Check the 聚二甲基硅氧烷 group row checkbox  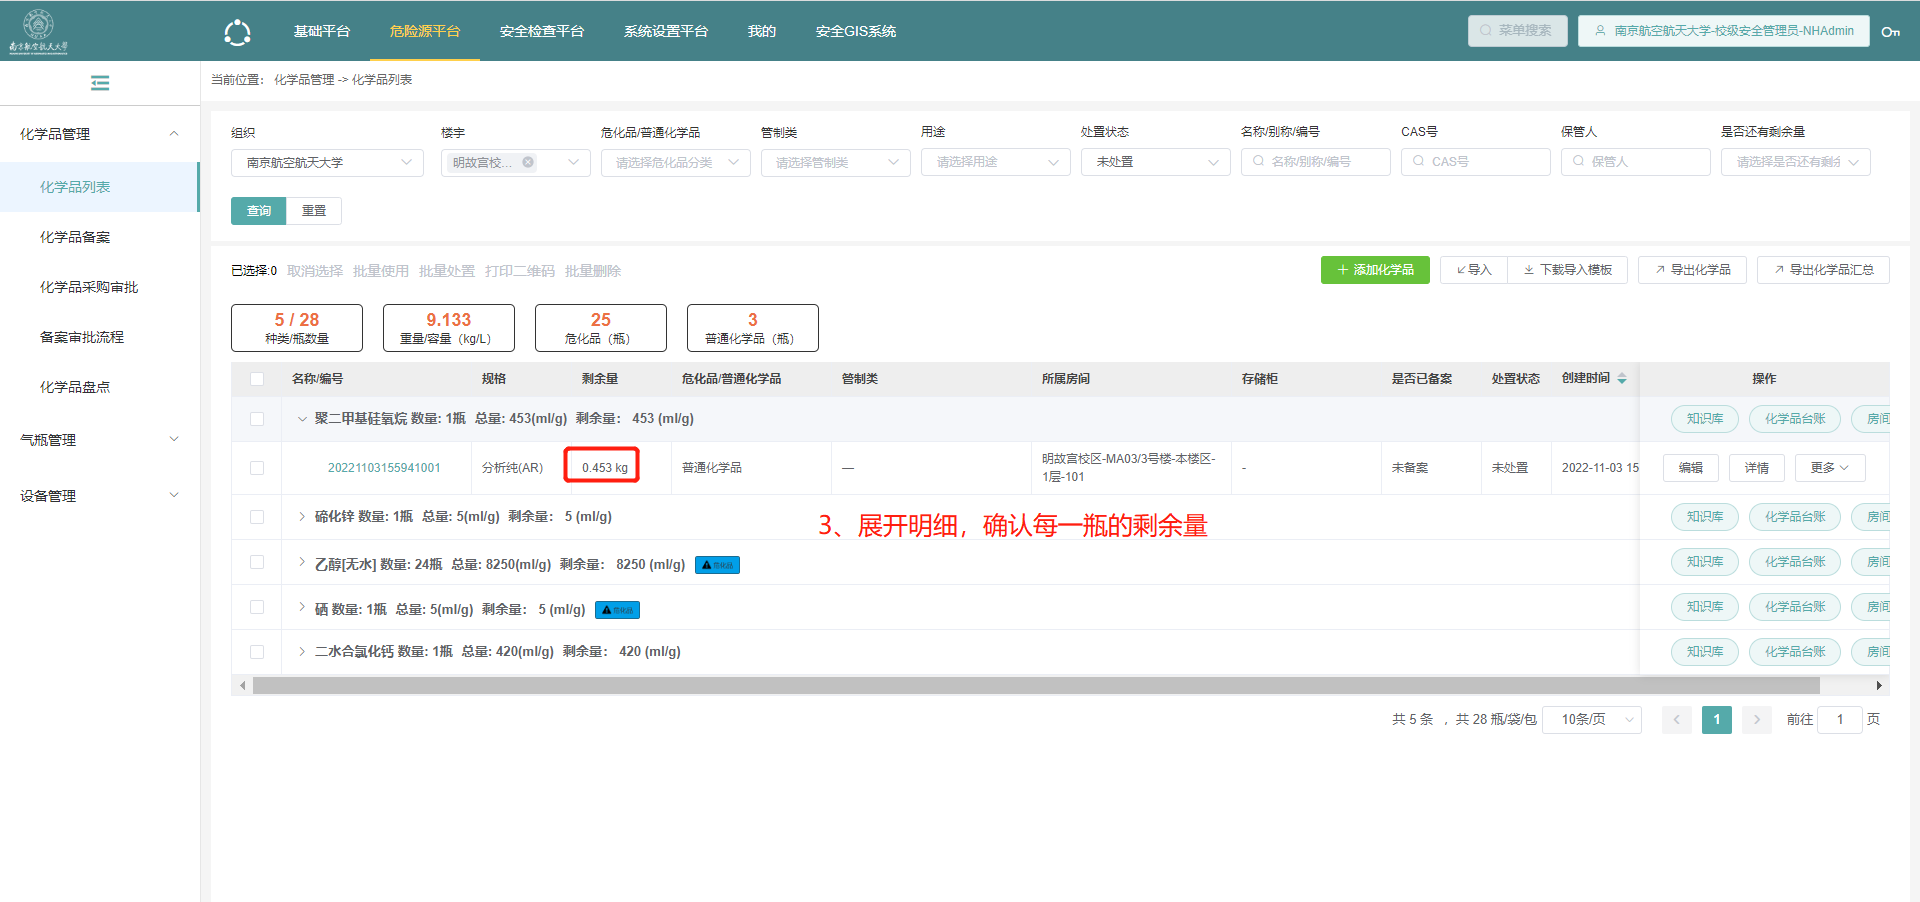point(257,419)
